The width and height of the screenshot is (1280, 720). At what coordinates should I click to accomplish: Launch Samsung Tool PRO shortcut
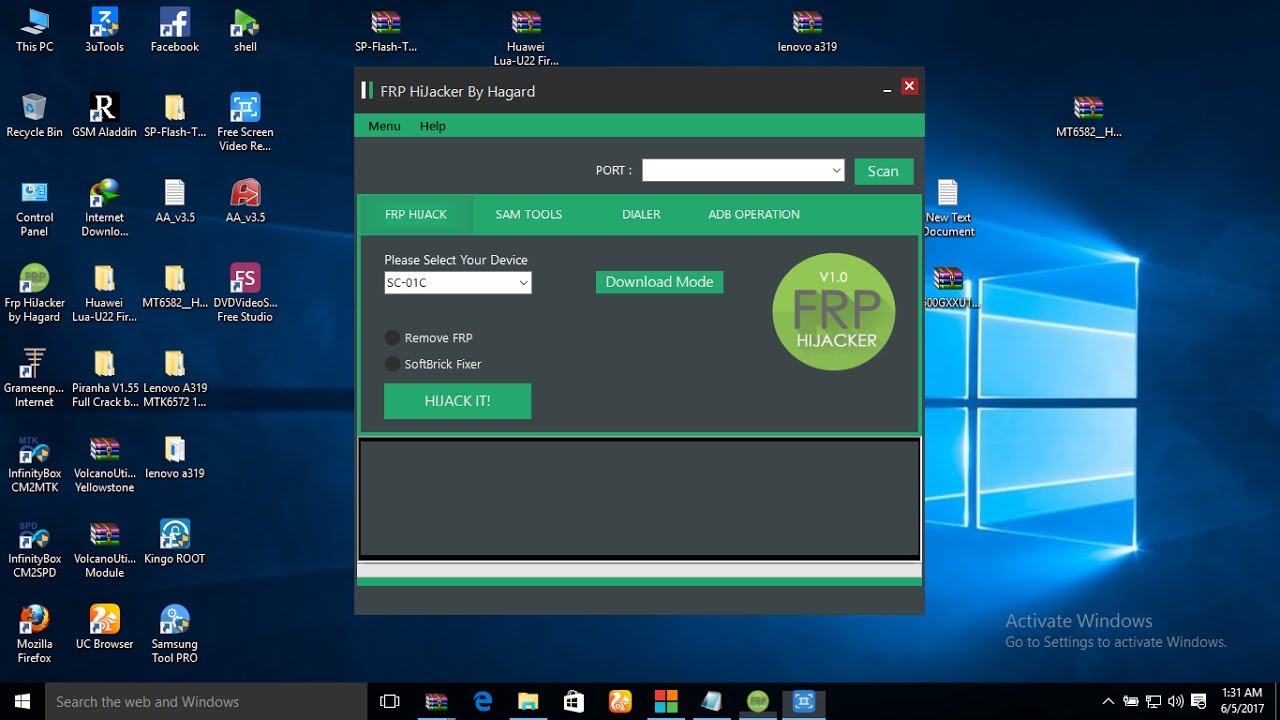tap(174, 634)
